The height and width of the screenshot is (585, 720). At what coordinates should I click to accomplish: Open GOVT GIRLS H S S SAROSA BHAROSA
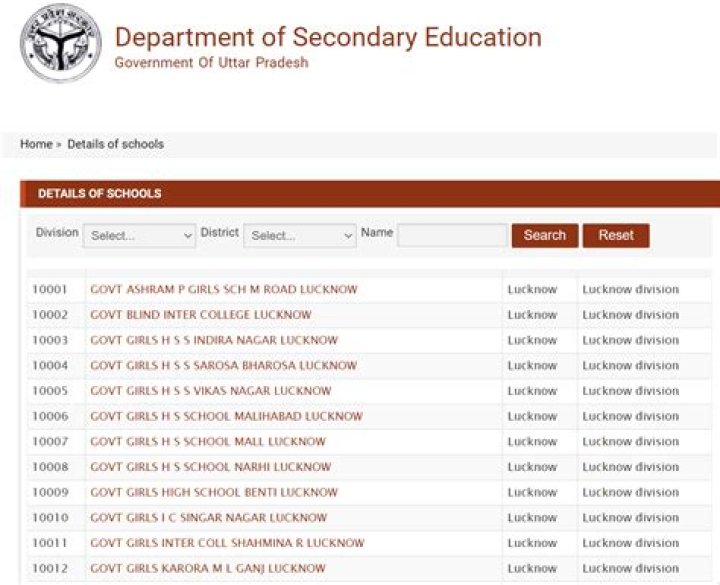tap(223, 366)
